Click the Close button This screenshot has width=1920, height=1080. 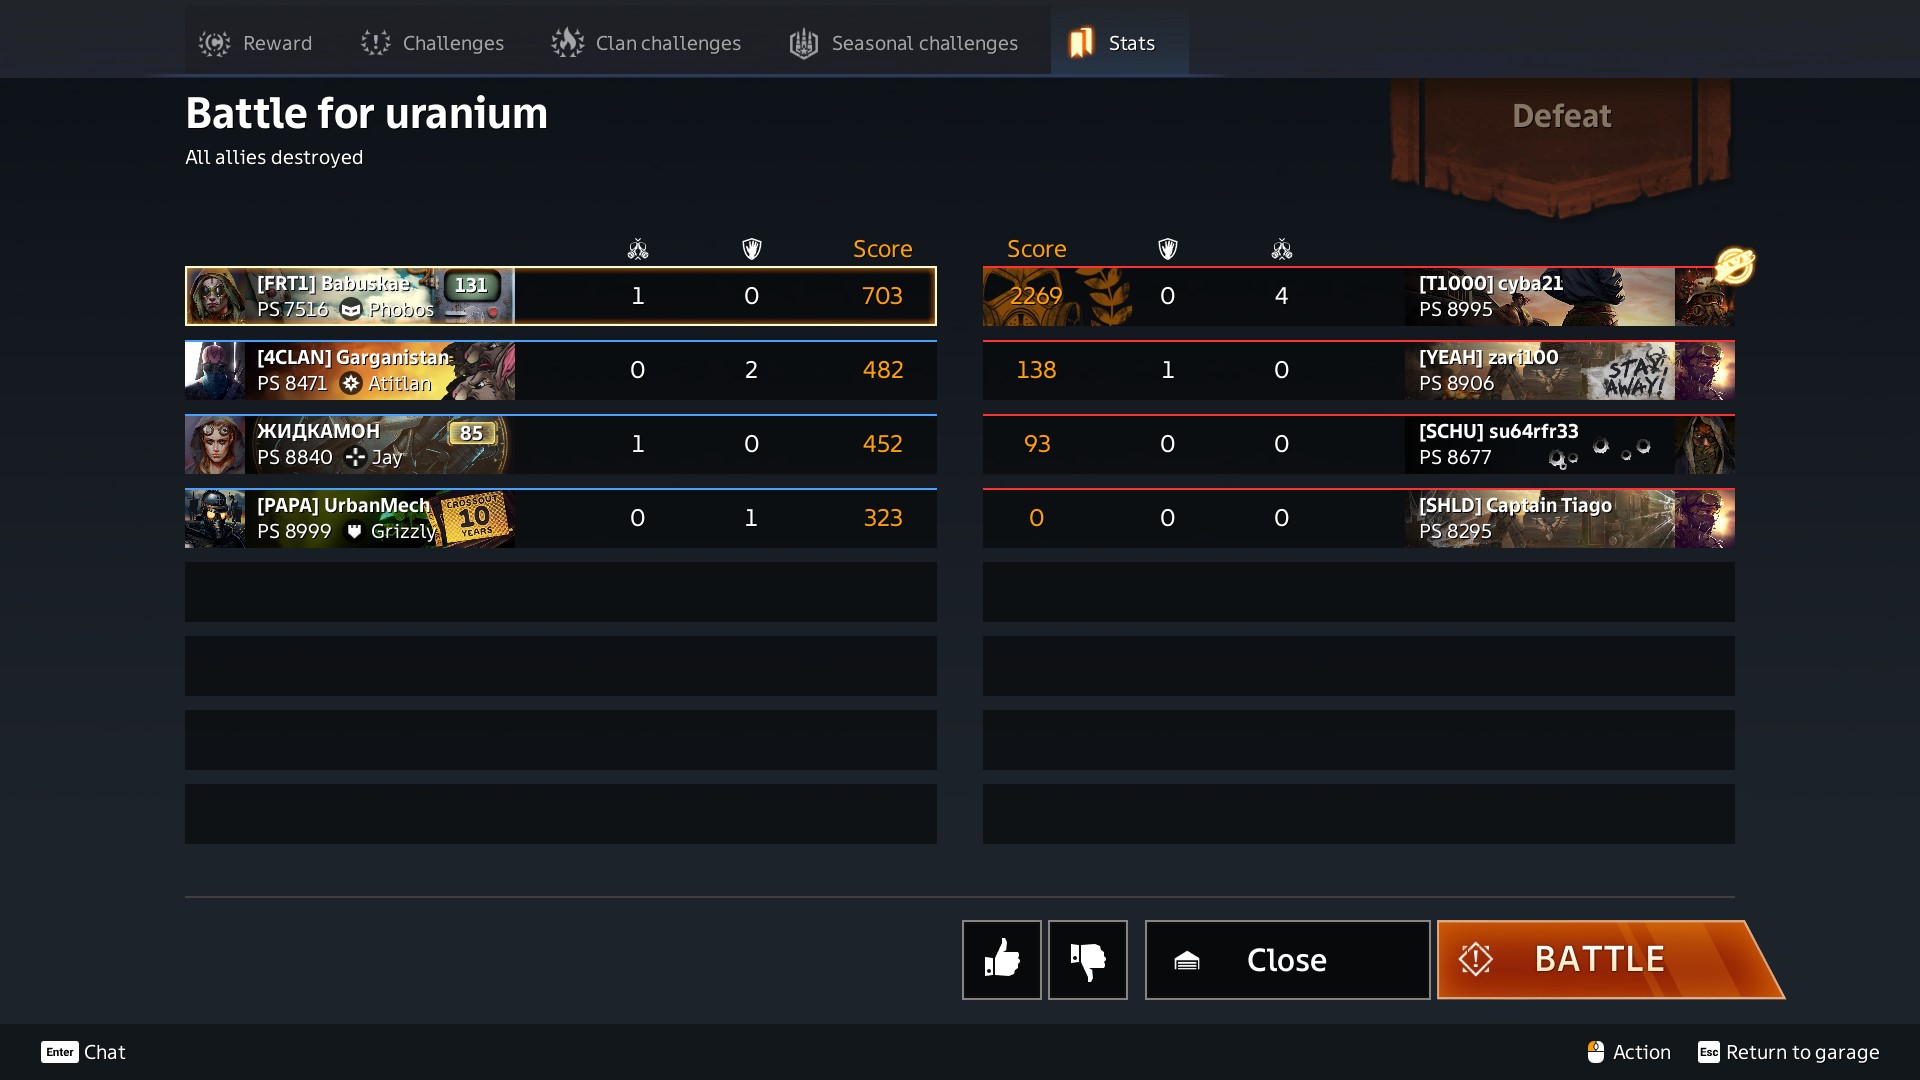(1287, 959)
